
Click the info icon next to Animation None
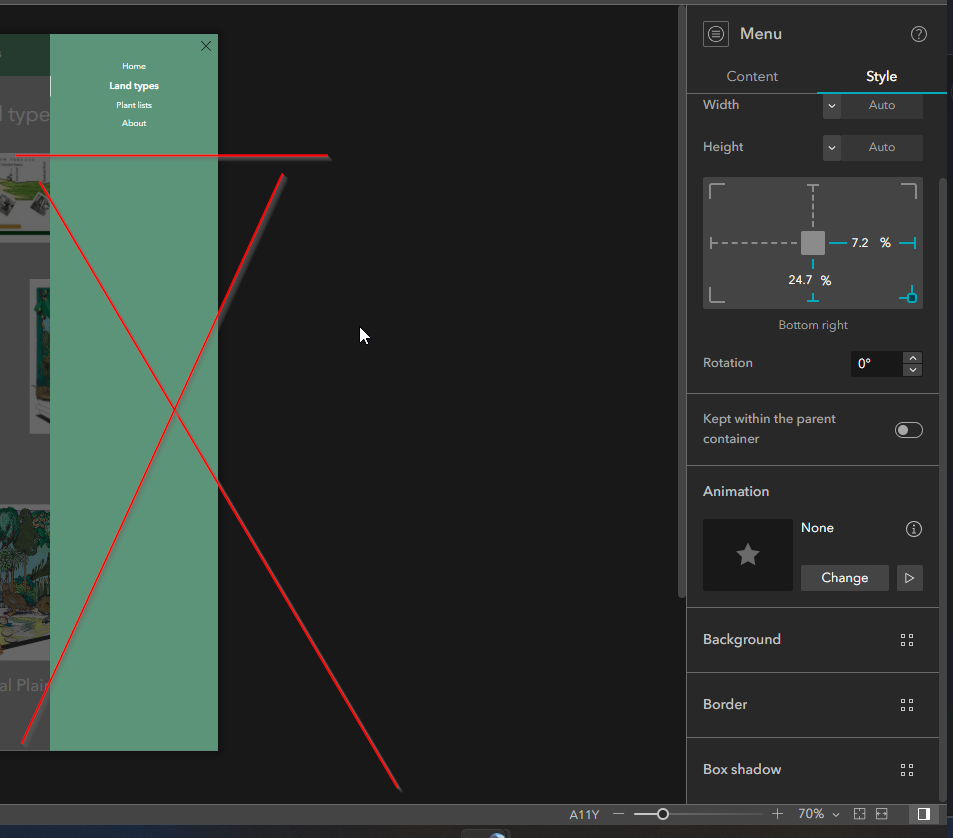point(913,529)
